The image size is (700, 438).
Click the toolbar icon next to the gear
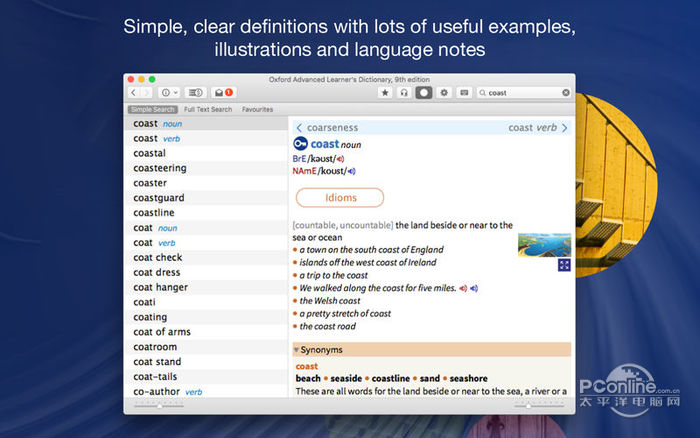tap(464, 92)
